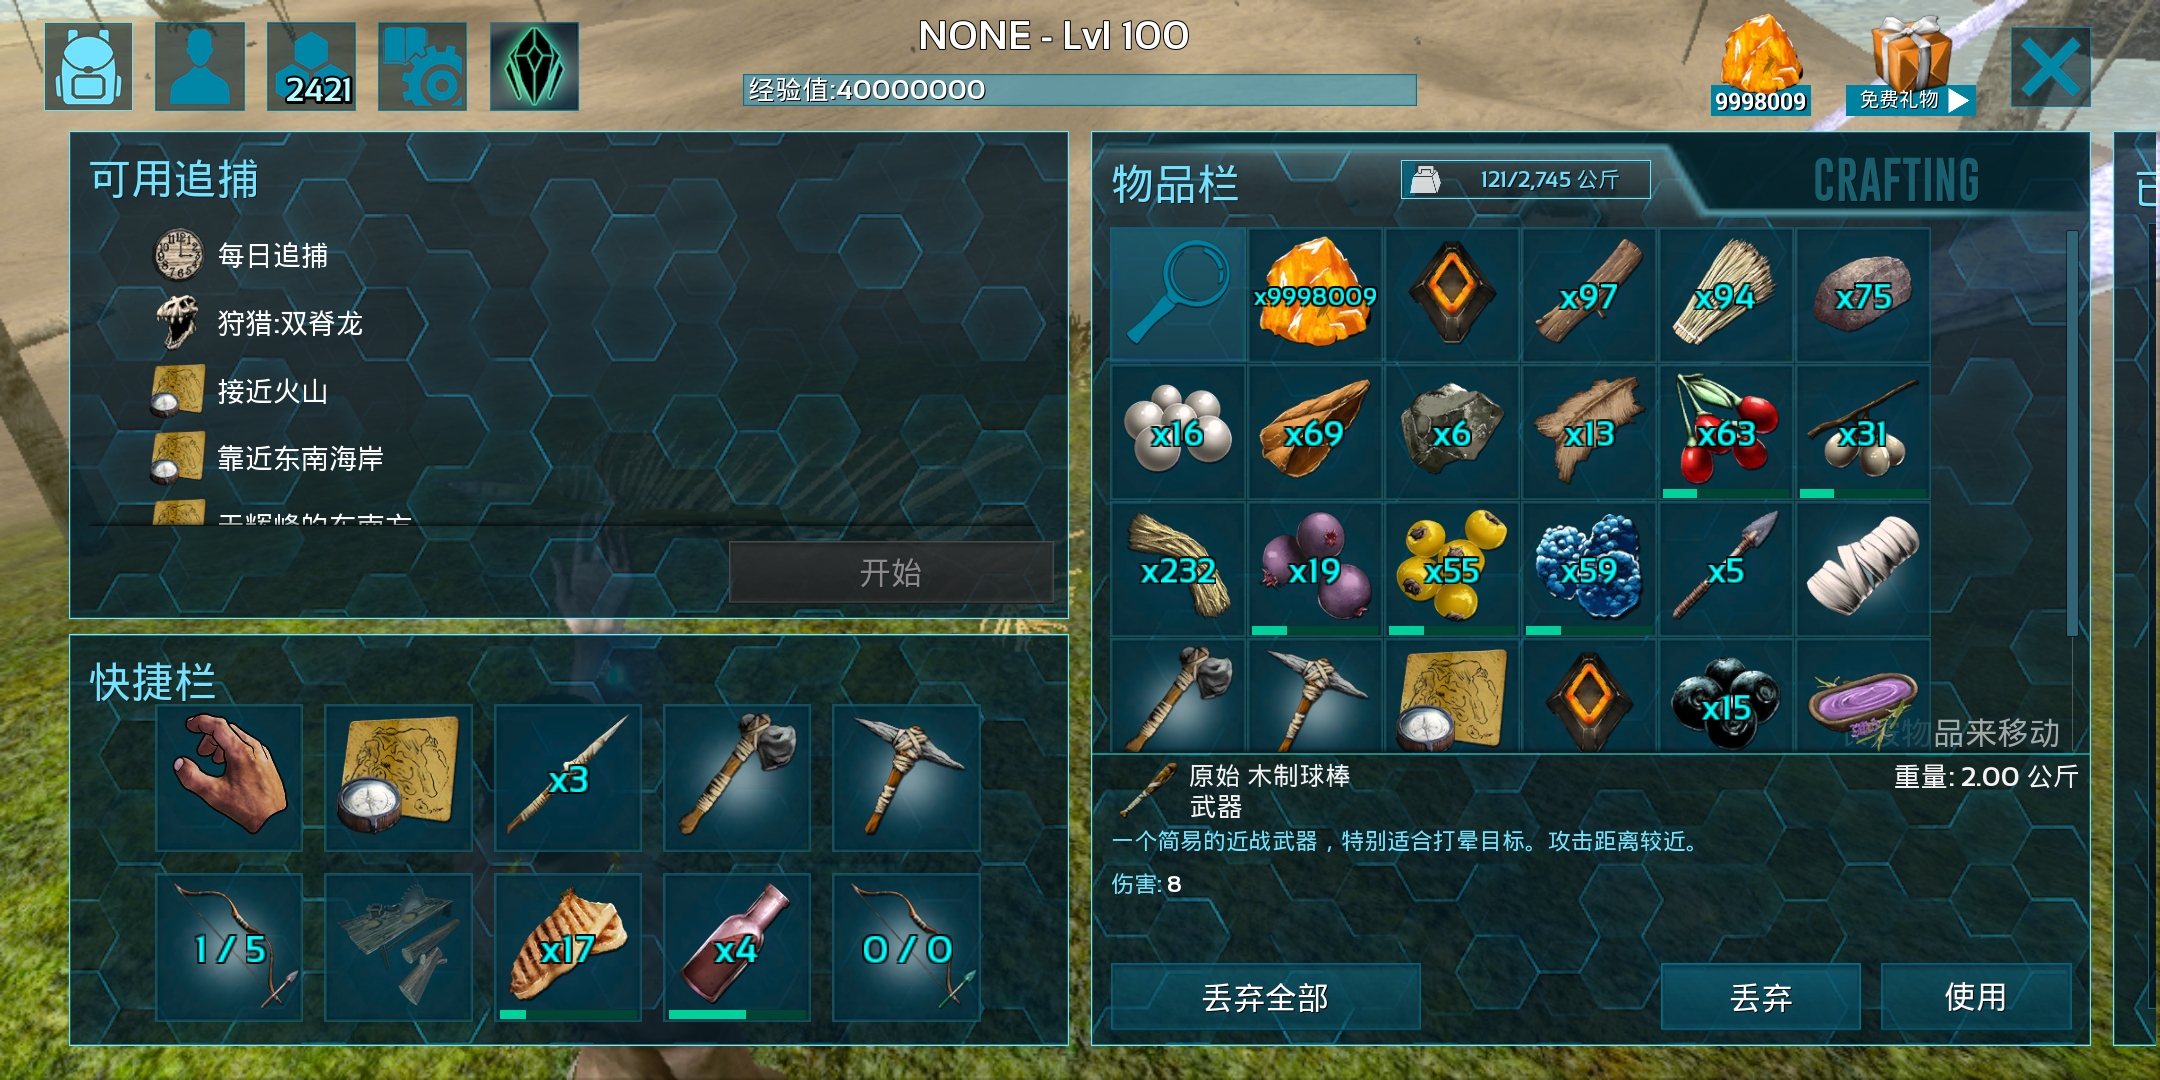Click the 开始 start button
The width and height of the screenshot is (2160, 1080).
(x=891, y=572)
